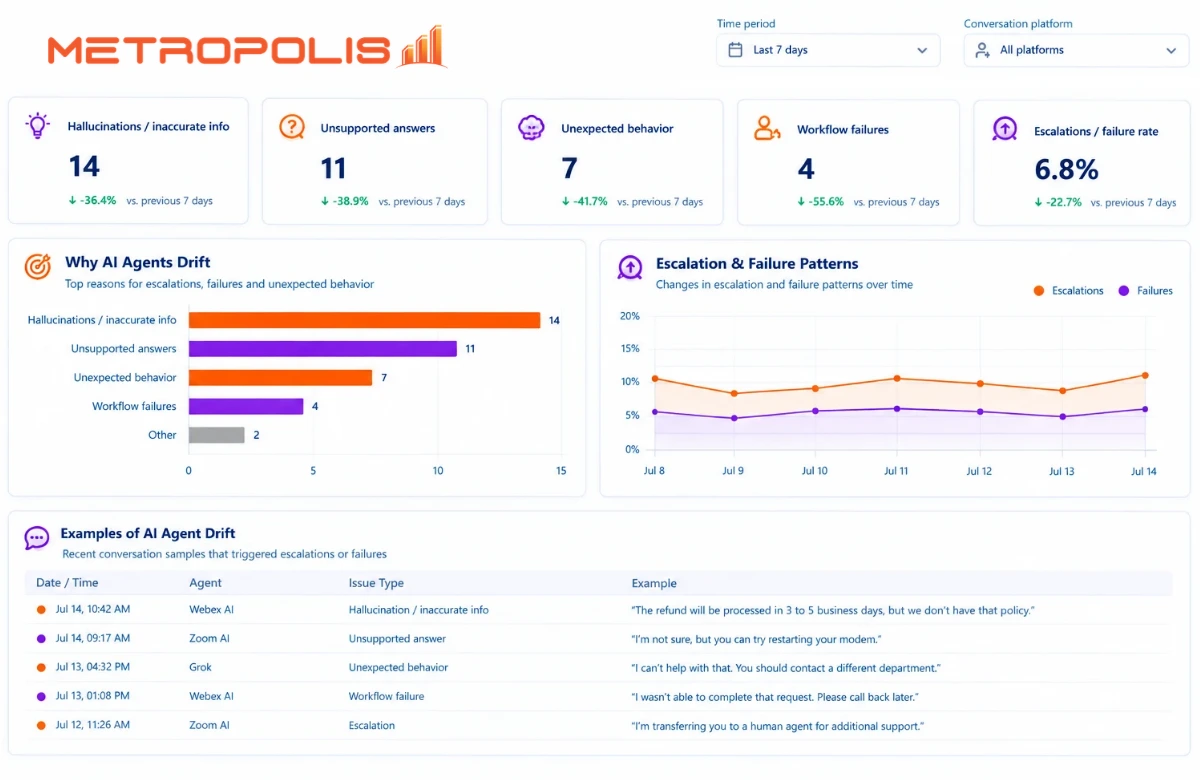
Task: Click the lightbulb Hallucinations card icon
Action: pos(38,125)
